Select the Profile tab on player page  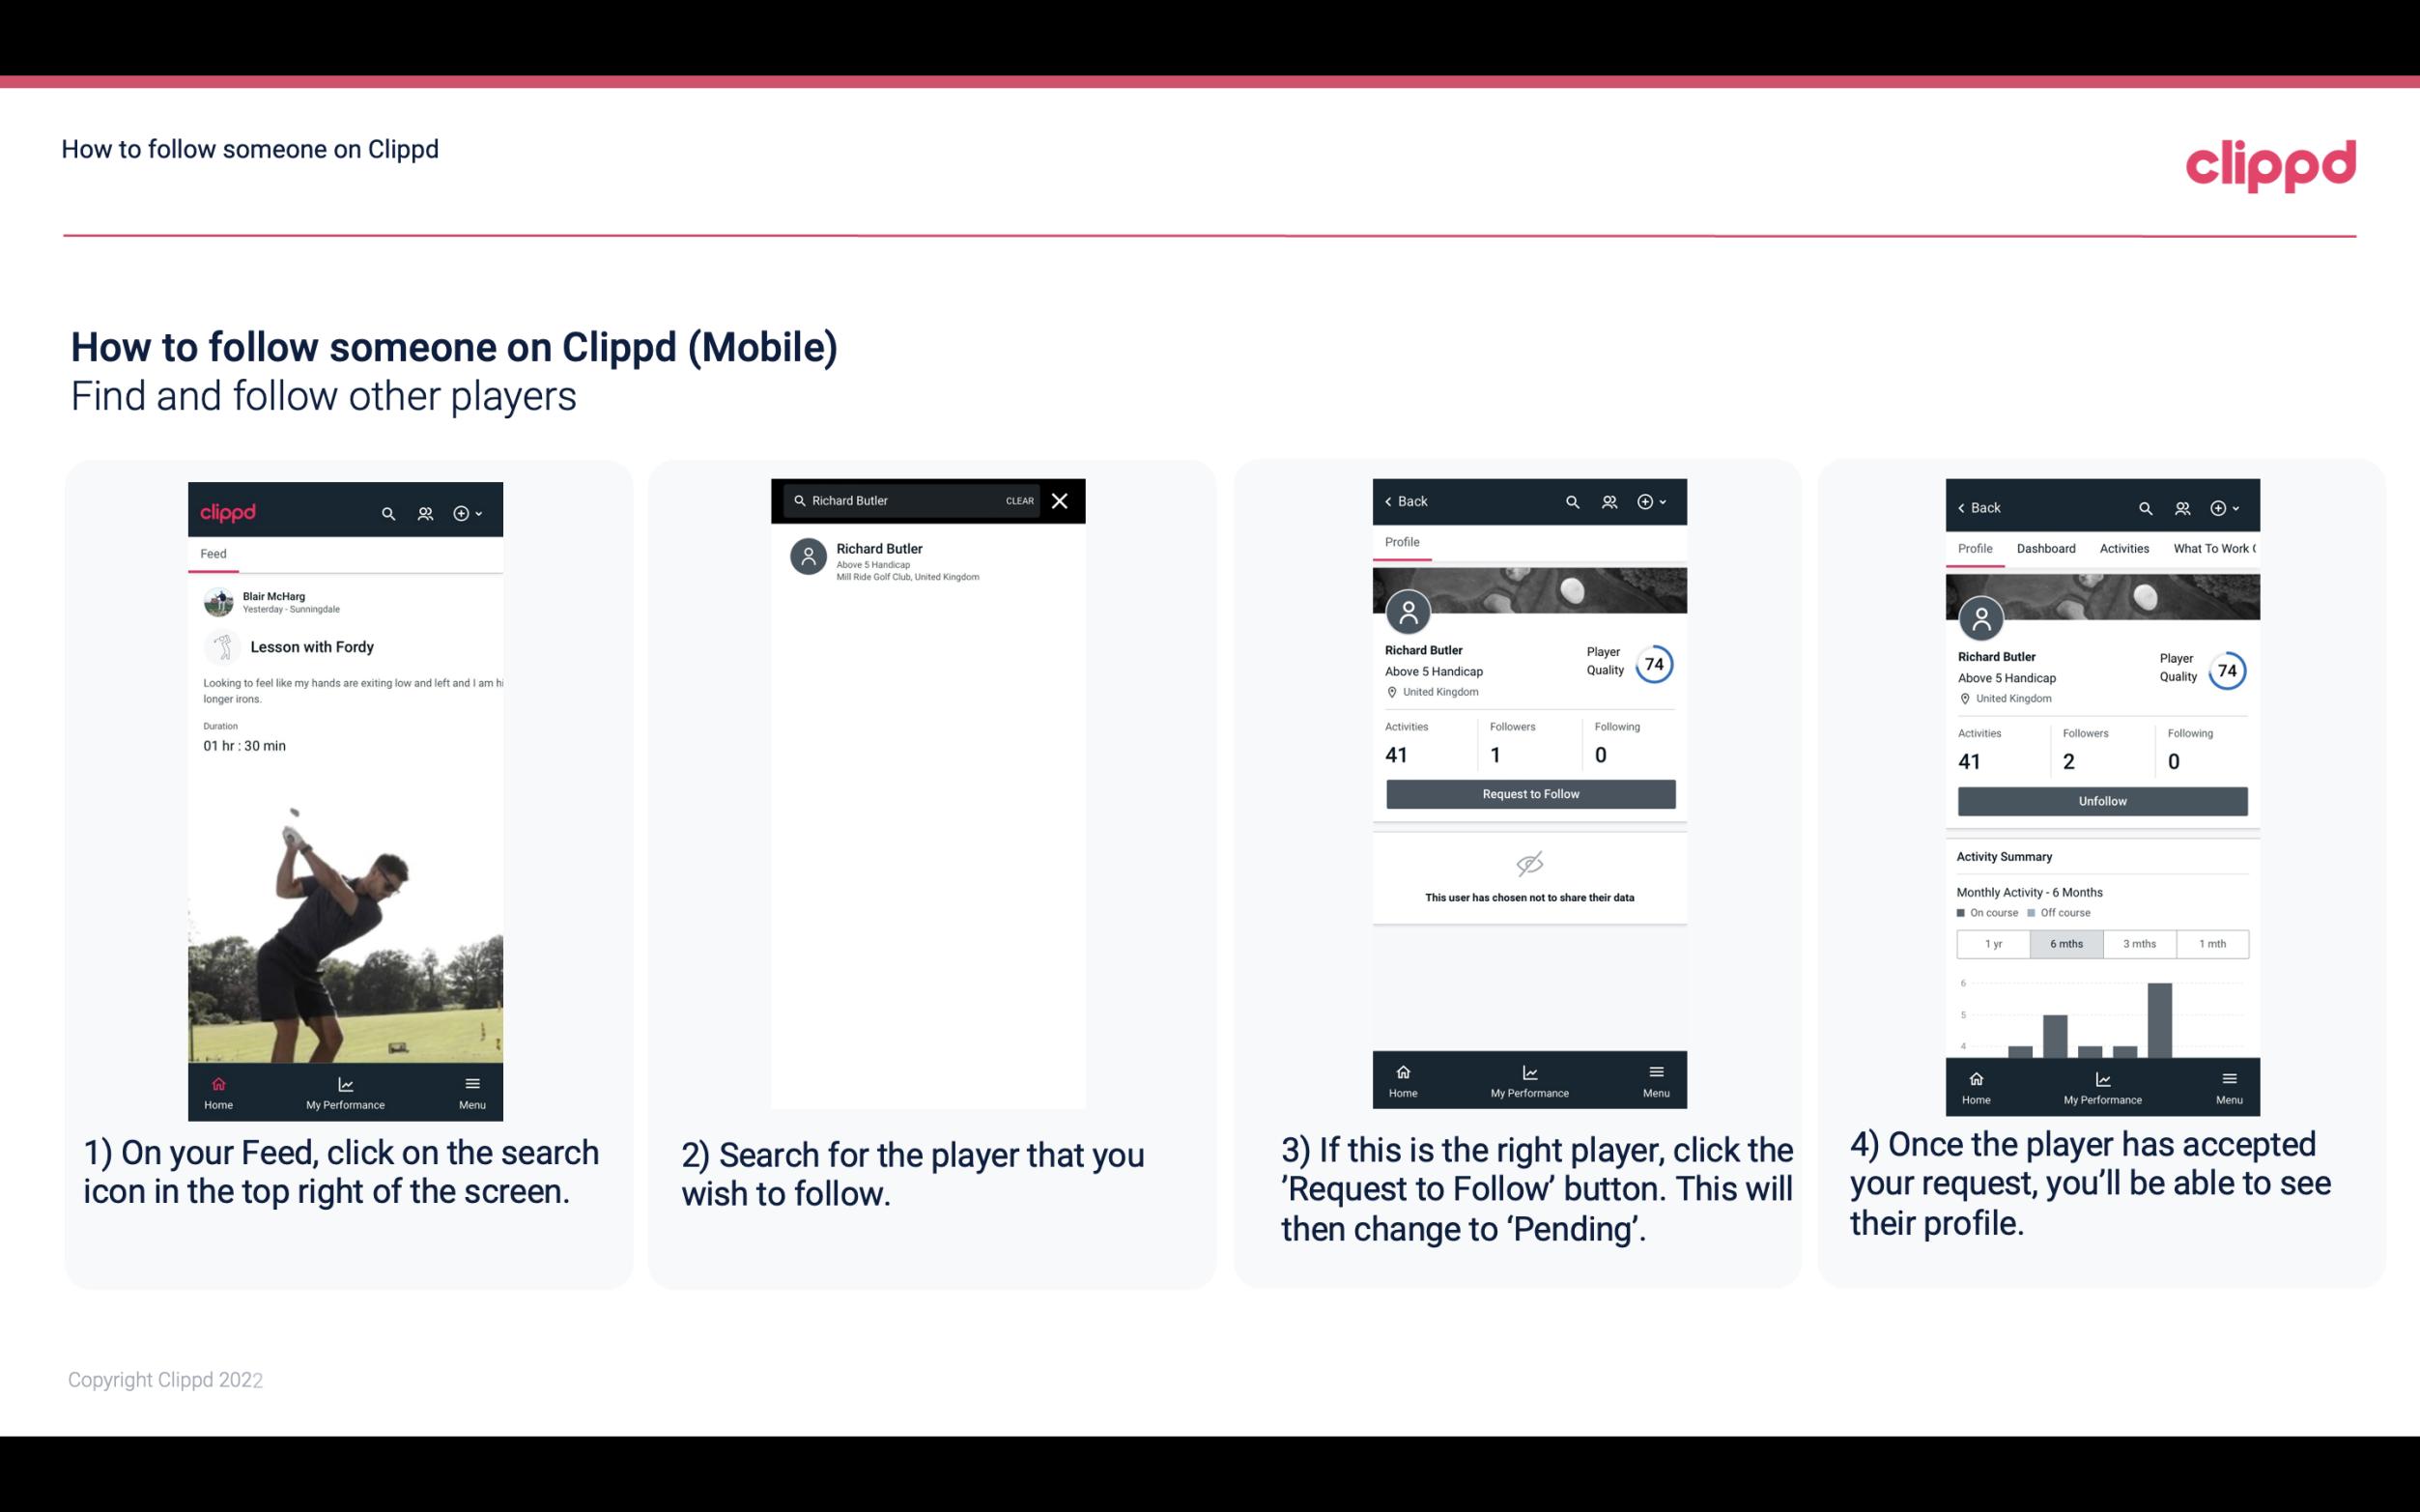tap(1404, 542)
